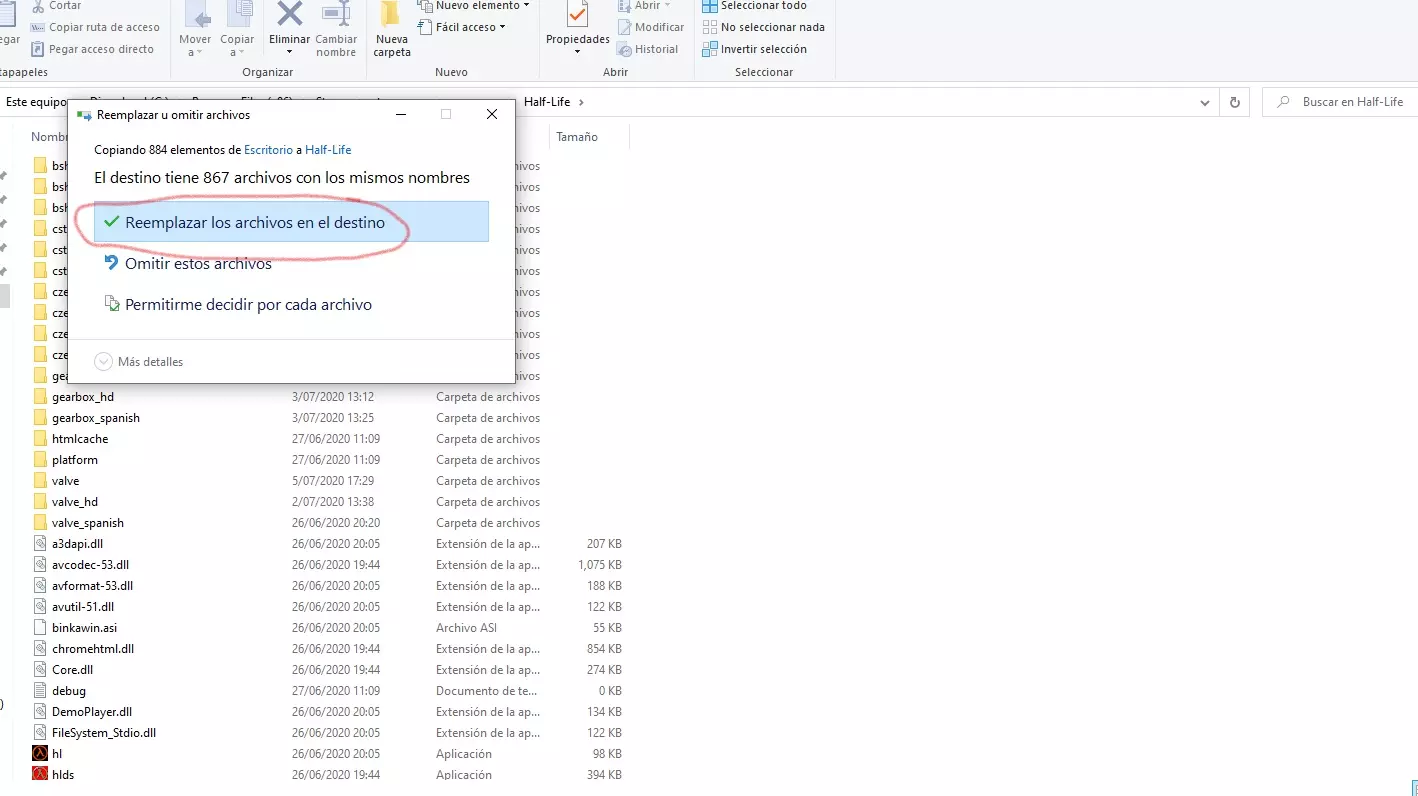Click the 2/07/2020 13:38 date cell
1418x796 pixels.
tap(332, 502)
